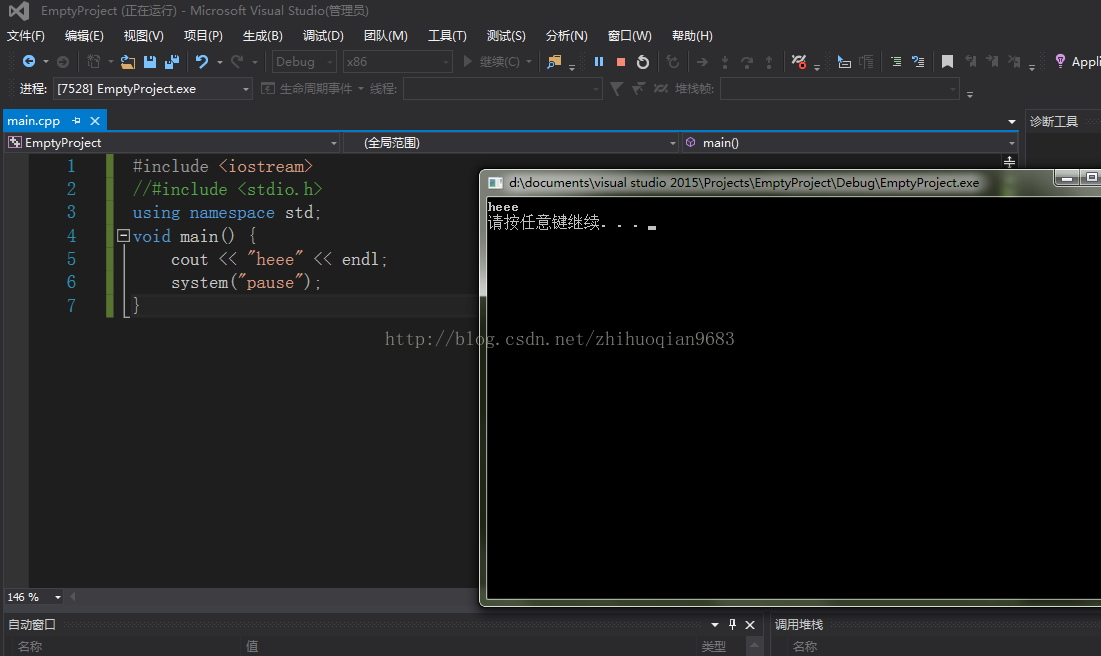Open the Edit menu

point(84,36)
